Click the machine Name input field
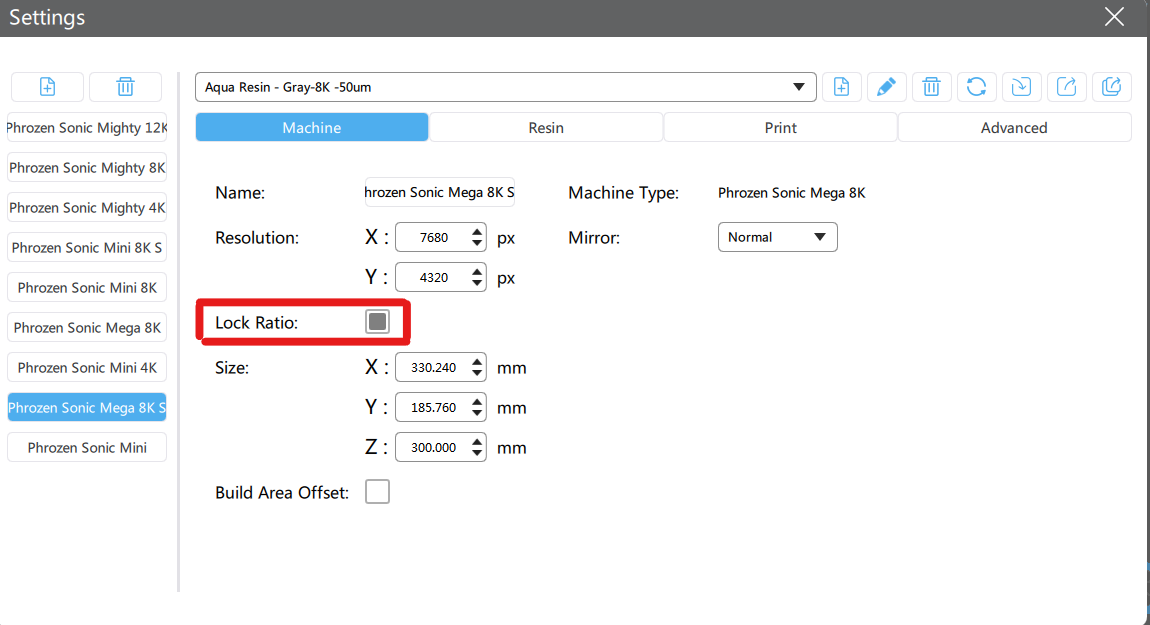This screenshot has height=625, width=1150. point(439,193)
